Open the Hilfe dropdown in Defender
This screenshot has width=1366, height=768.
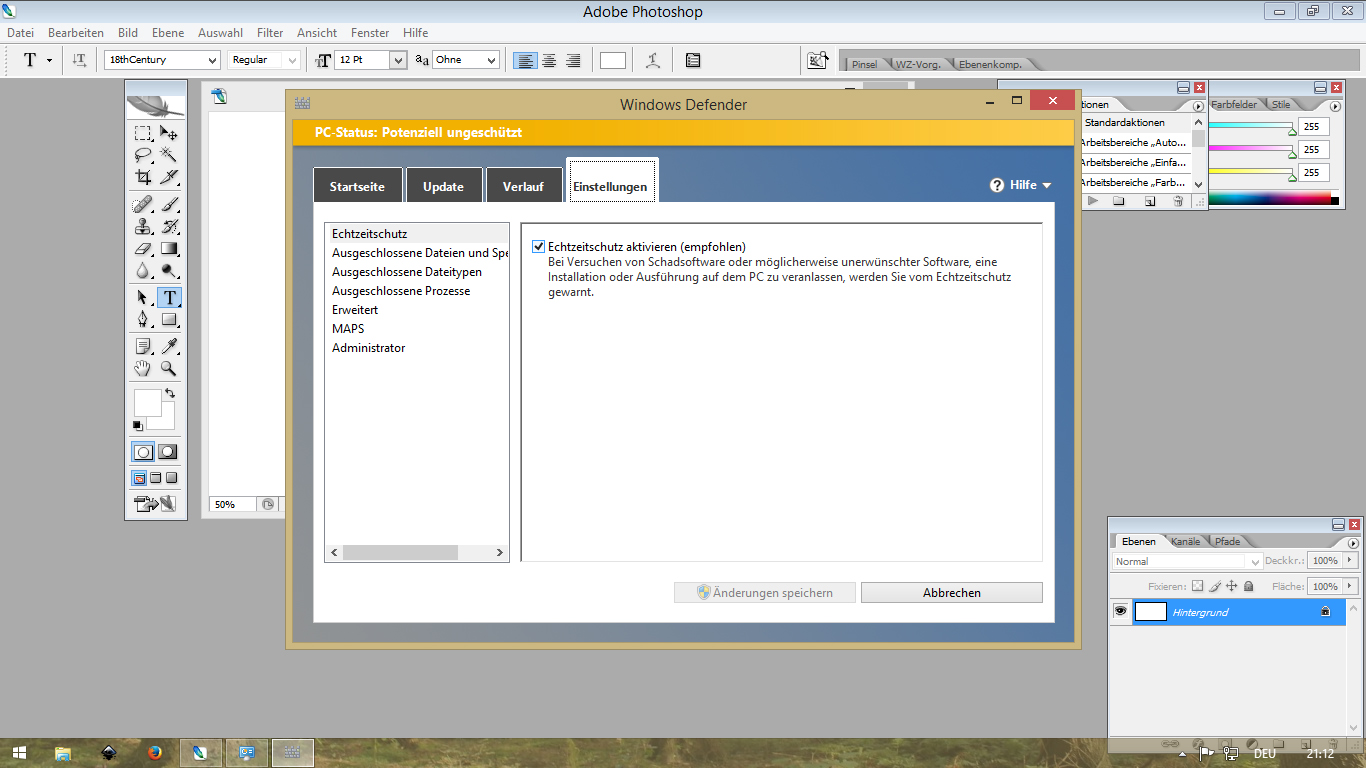click(x=1021, y=185)
